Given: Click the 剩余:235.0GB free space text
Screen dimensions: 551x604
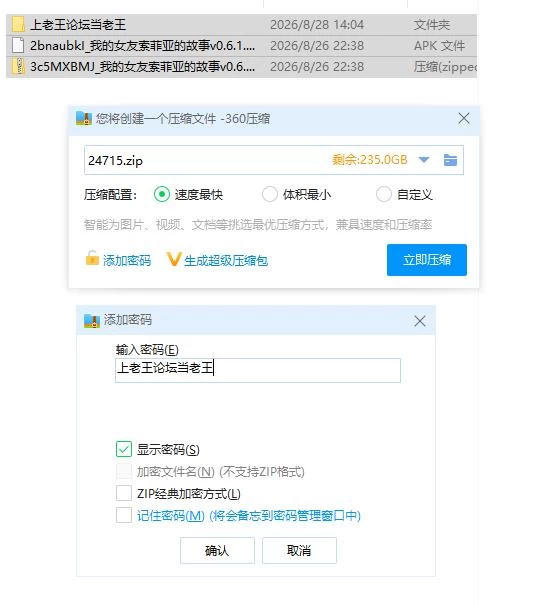Looking at the screenshot, I should pos(370,159).
